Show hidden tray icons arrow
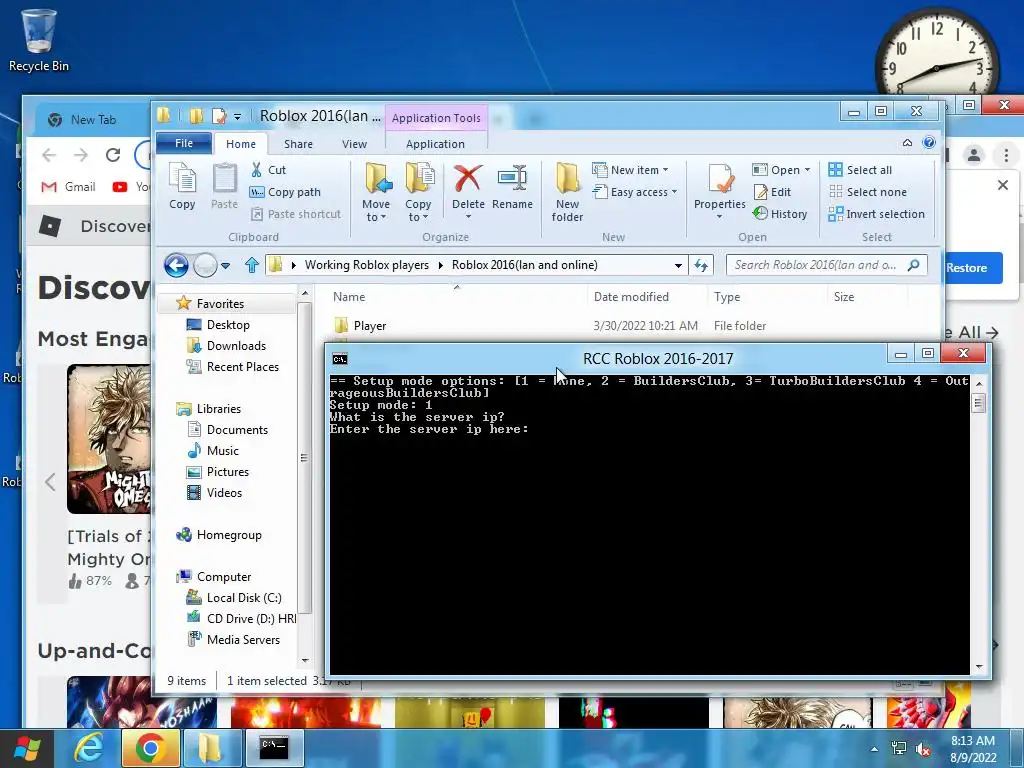Image resolution: width=1024 pixels, height=768 pixels. [x=874, y=749]
